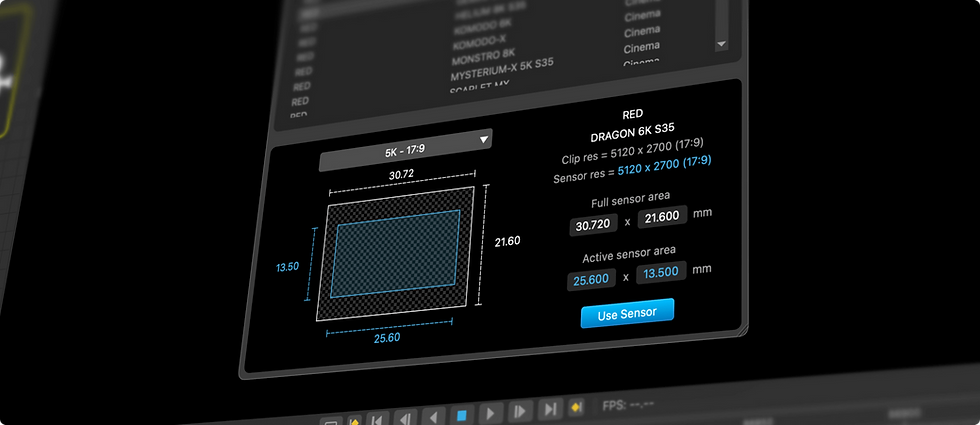980x425 pixels.
Task: Step one frame forward
Action: coord(520,411)
